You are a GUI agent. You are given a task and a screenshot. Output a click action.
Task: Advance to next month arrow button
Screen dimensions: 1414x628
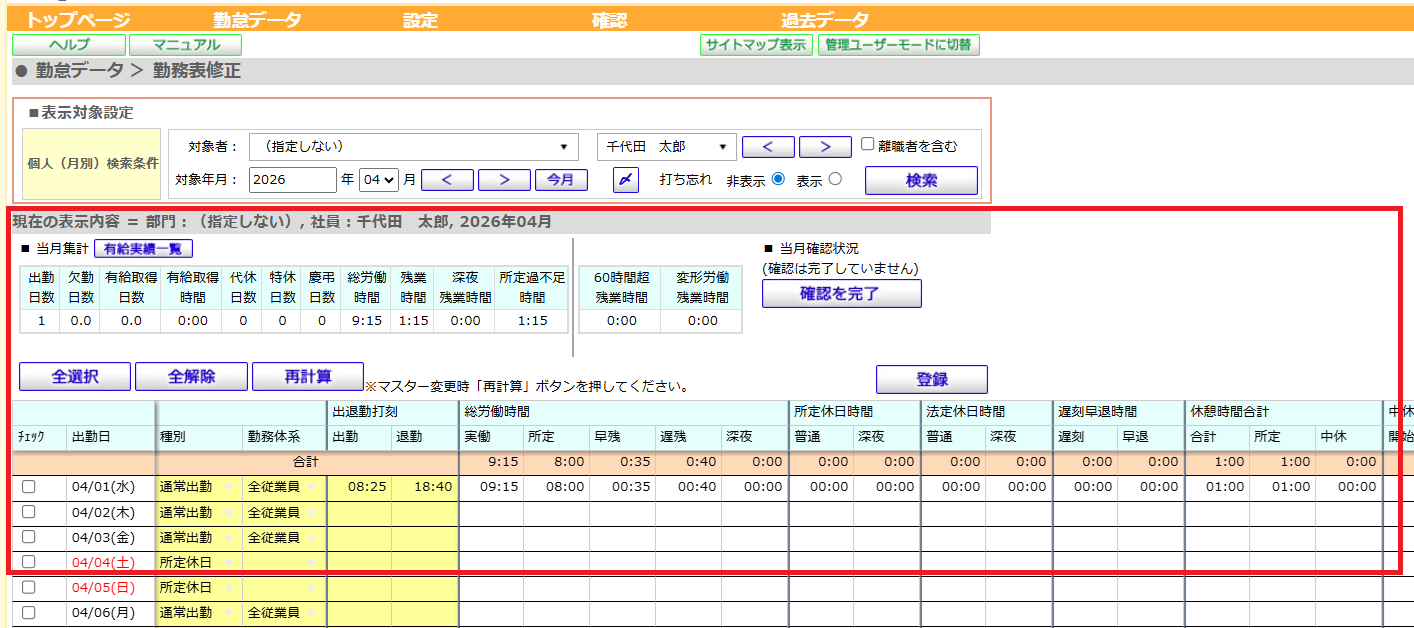pos(504,180)
